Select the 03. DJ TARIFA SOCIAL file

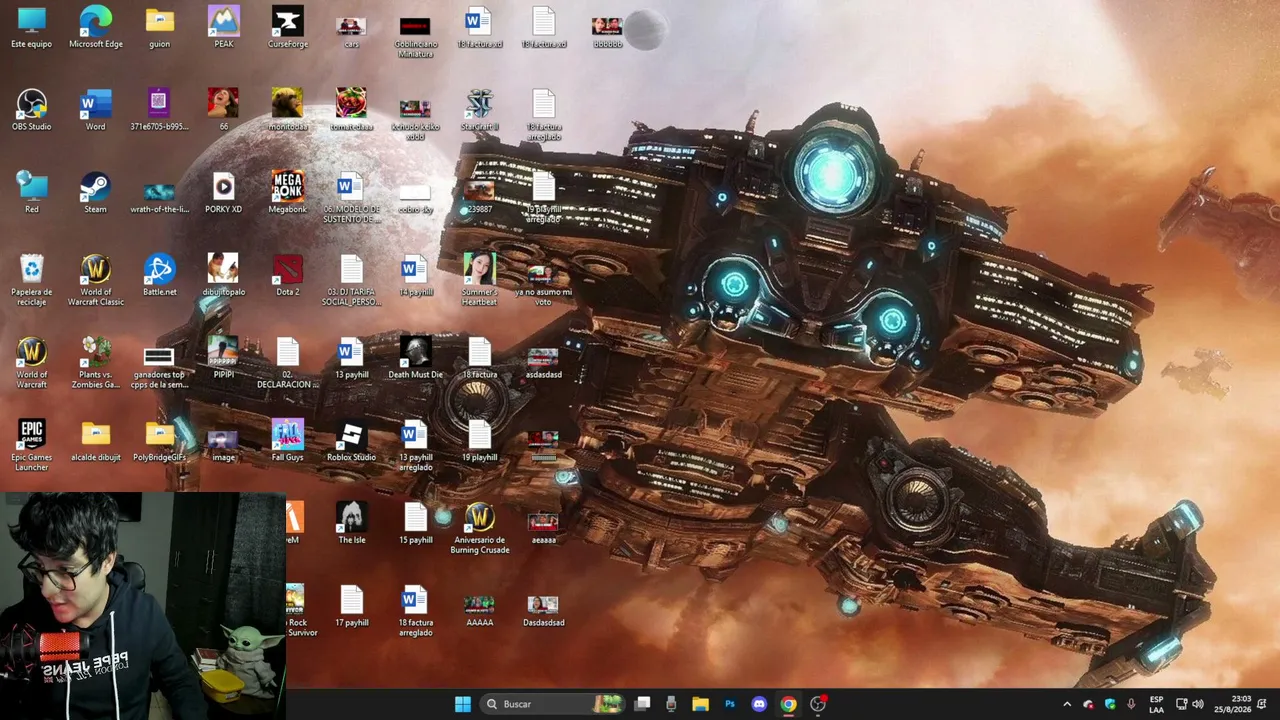351,279
